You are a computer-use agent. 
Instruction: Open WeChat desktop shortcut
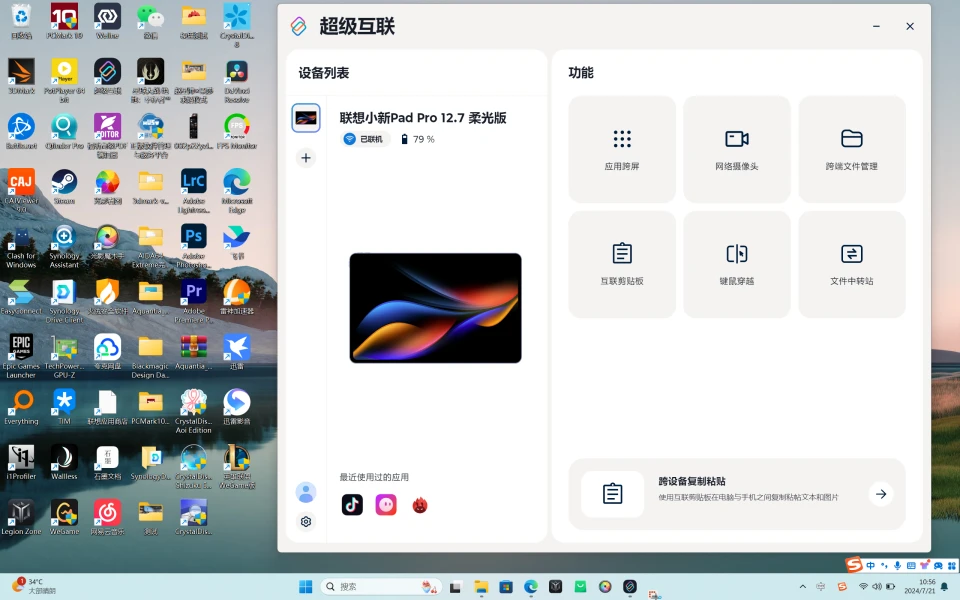click(151, 21)
